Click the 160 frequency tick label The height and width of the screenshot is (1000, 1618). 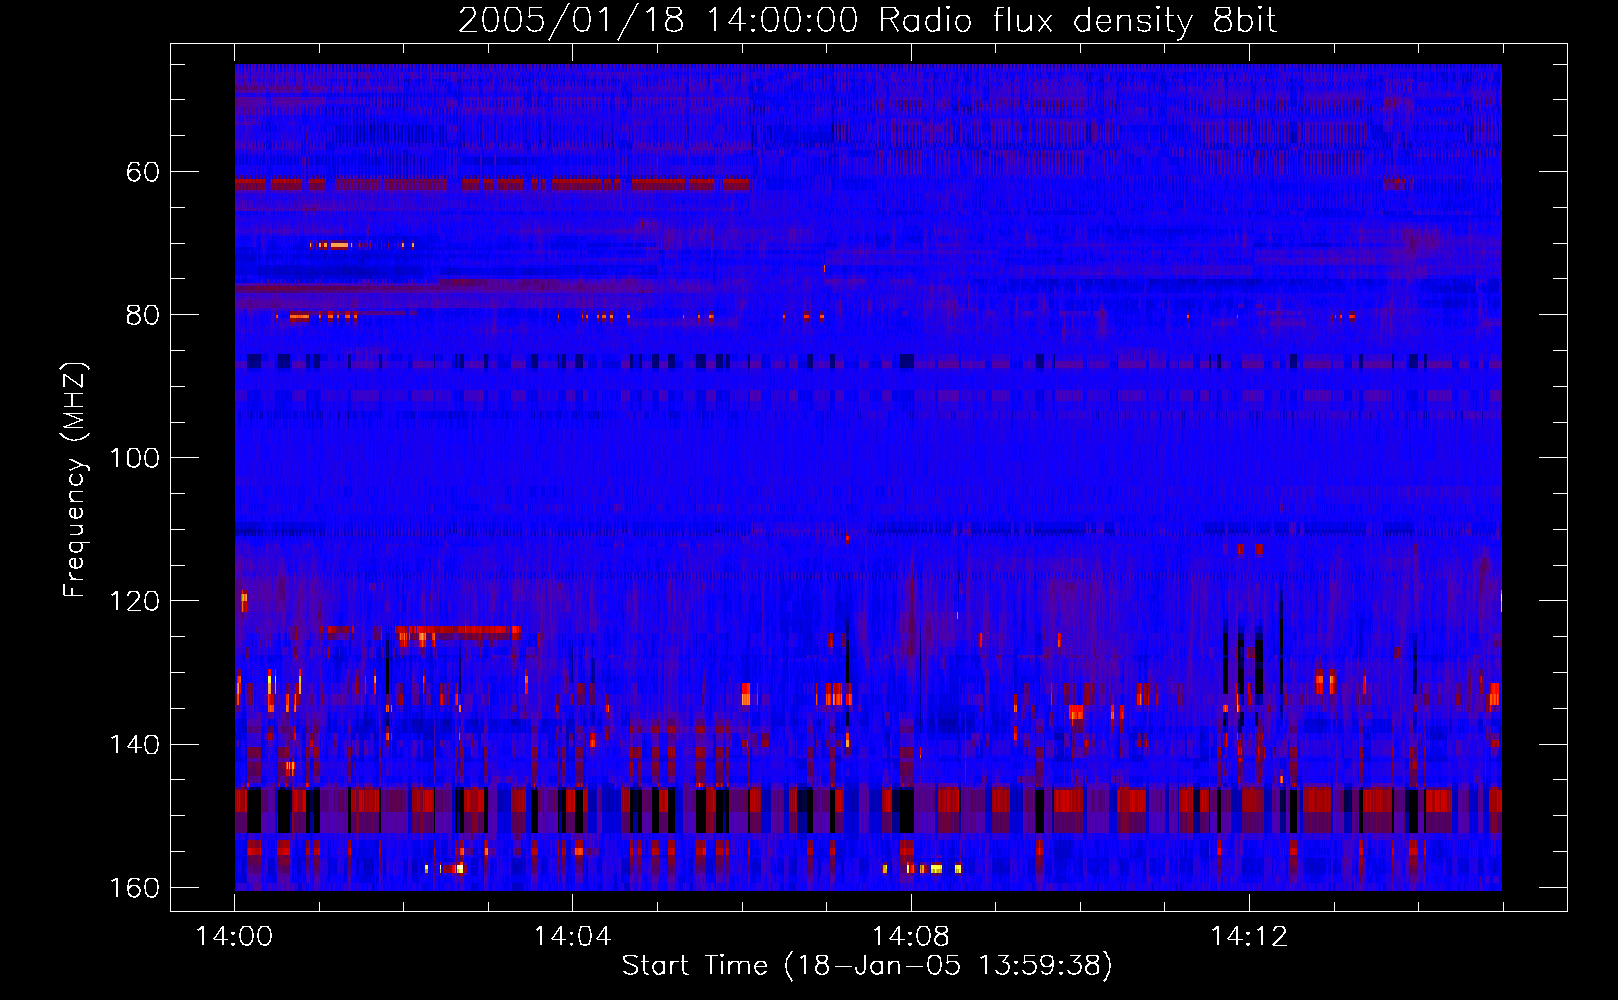pyautogui.click(x=134, y=888)
